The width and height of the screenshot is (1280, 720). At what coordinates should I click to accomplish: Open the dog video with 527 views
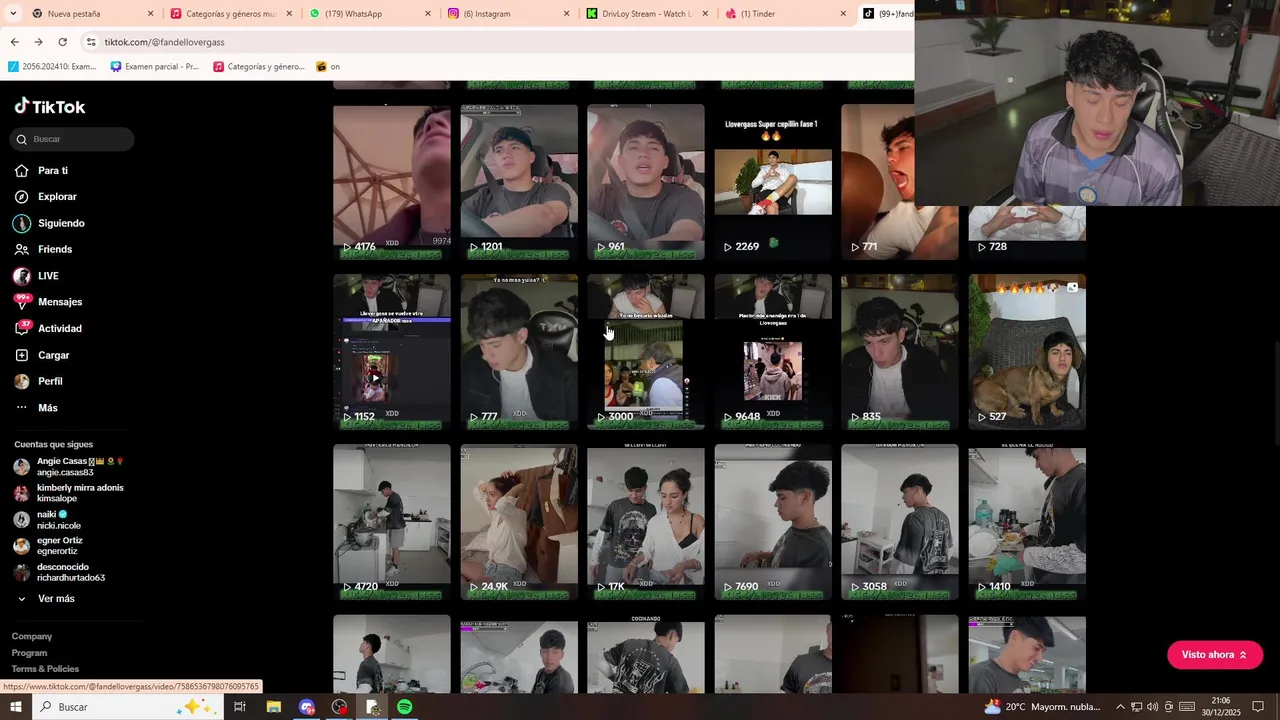tap(1027, 352)
